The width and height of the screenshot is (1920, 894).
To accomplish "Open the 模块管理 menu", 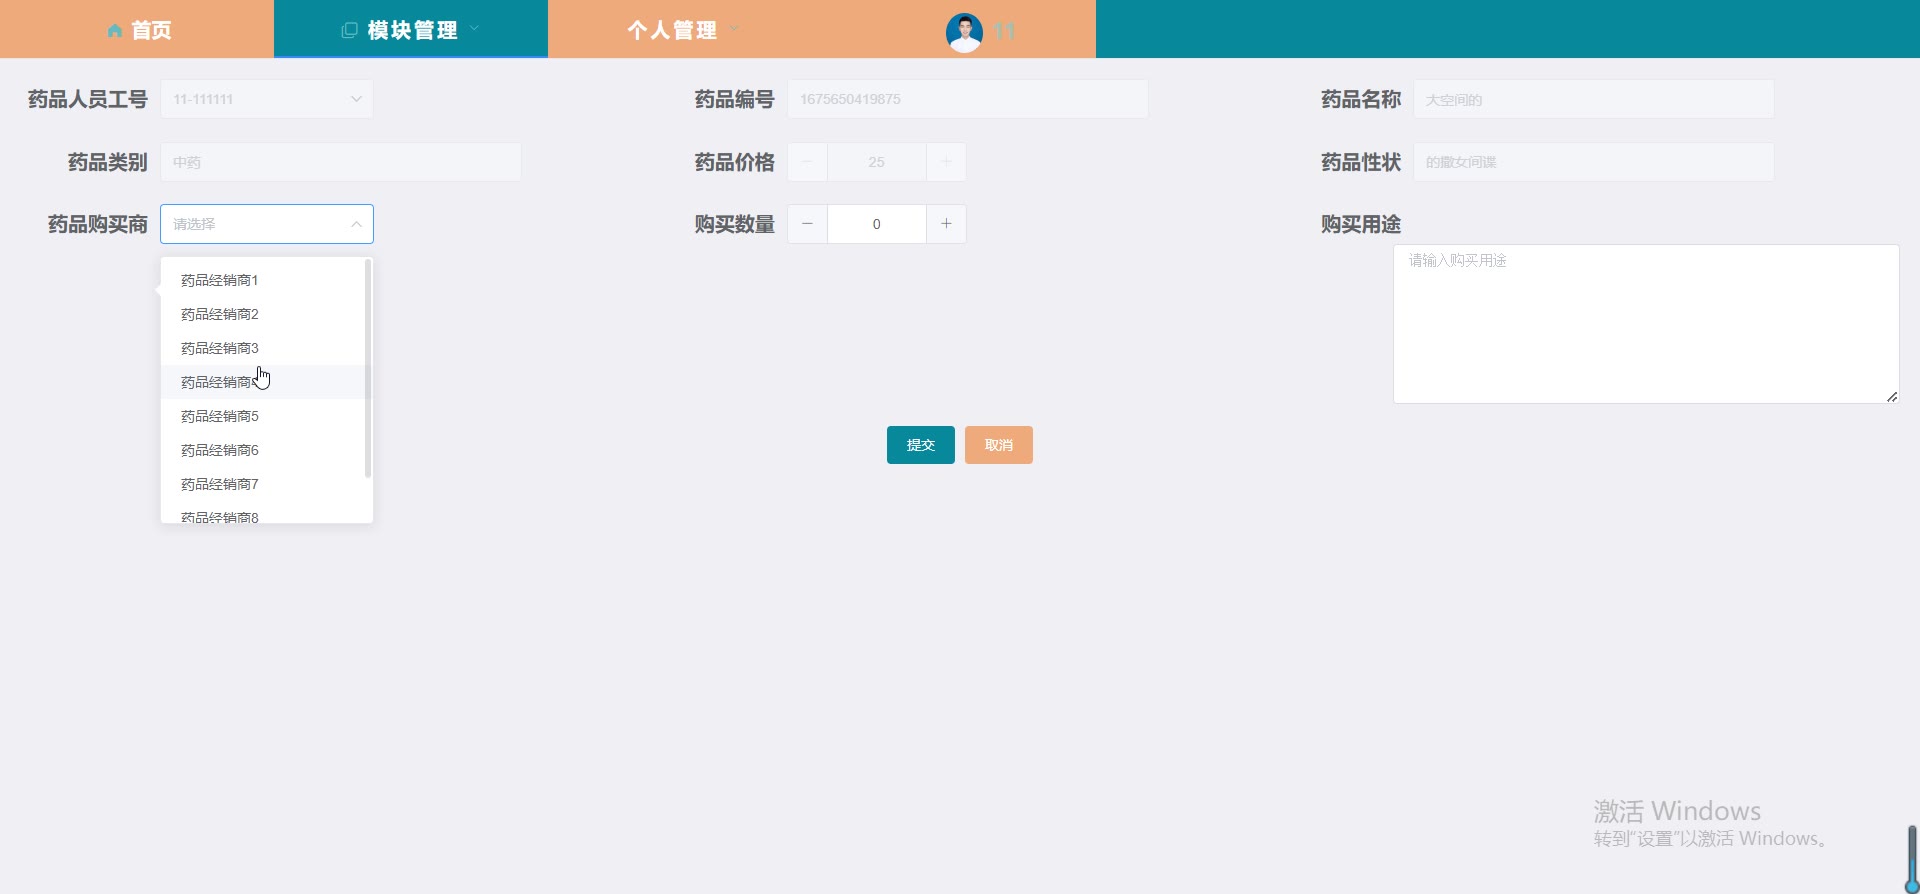I will coord(411,30).
